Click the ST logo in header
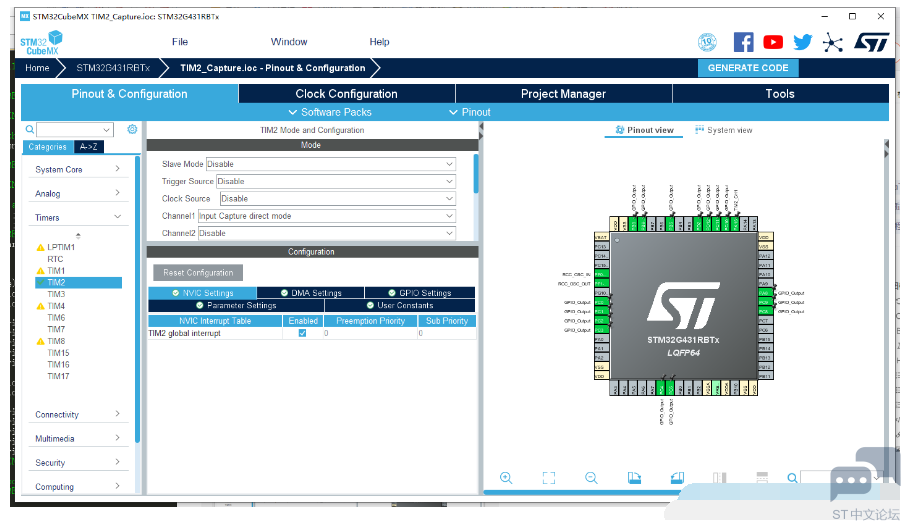Image resolution: width=909 pixels, height=530 pixels. click(x=871, y=42)
